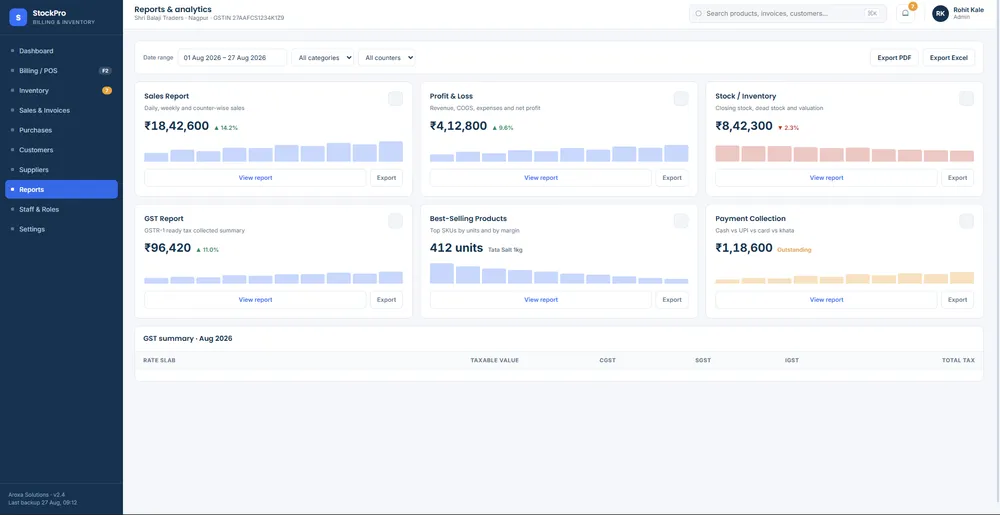The width and height of the screenshot is (1000, 515).
Task: Click the RATE SLAB column header
Action: [159, 361]
